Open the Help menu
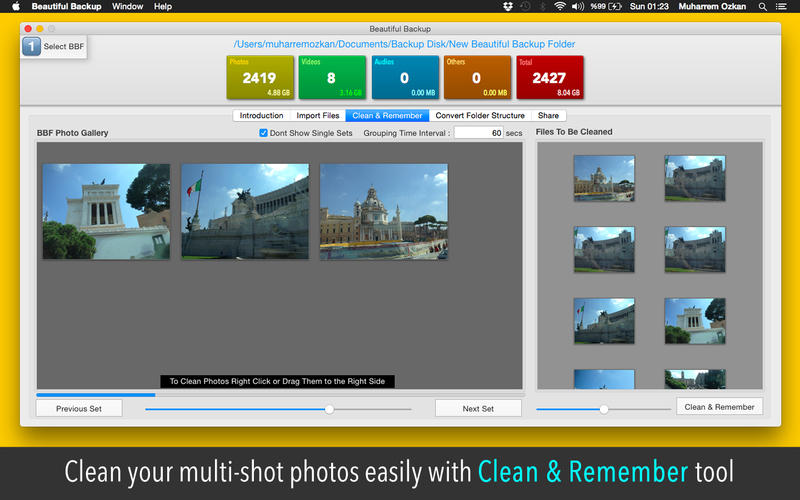 click(163, 6)
